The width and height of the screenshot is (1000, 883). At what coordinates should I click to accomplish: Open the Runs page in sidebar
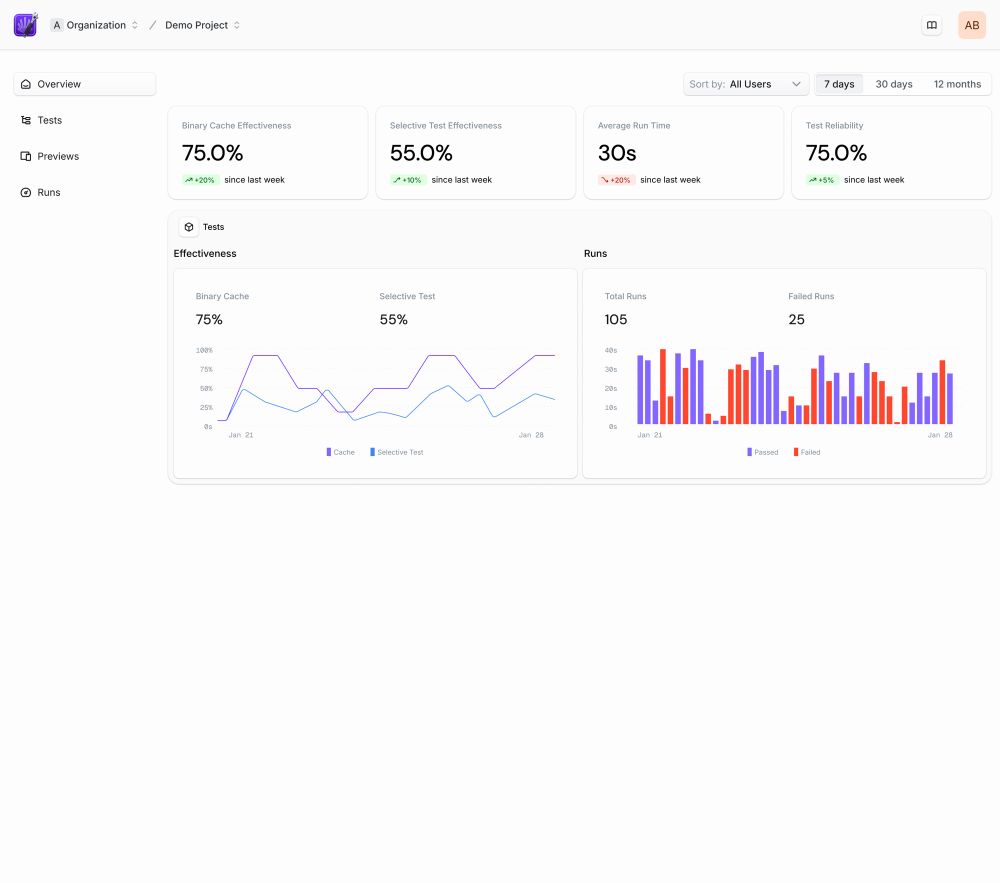84,193
